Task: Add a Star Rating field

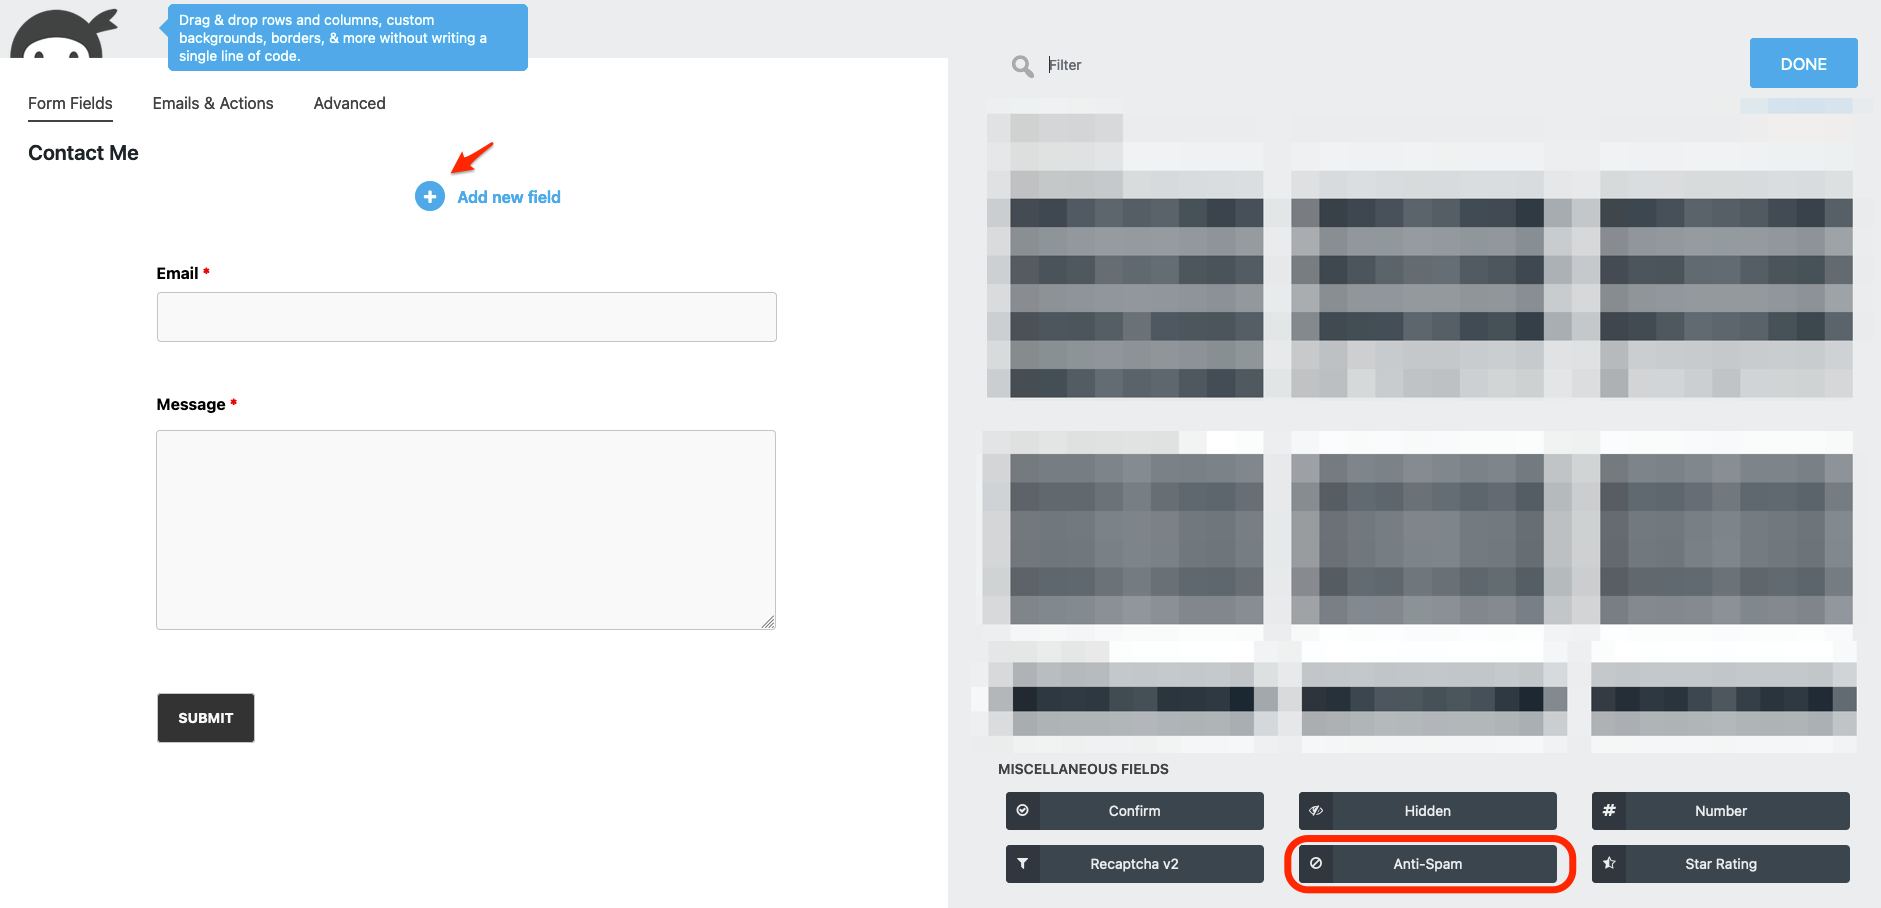Action: click(x=1721, y=864)
